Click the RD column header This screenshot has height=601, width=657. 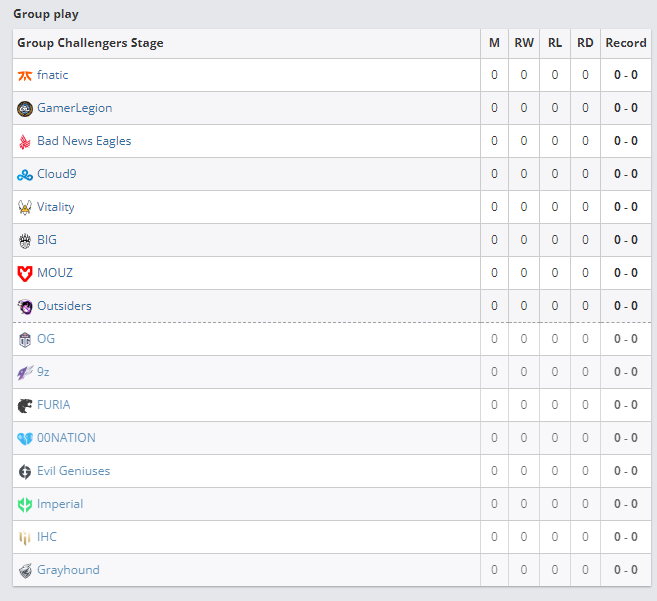[585, 43]
